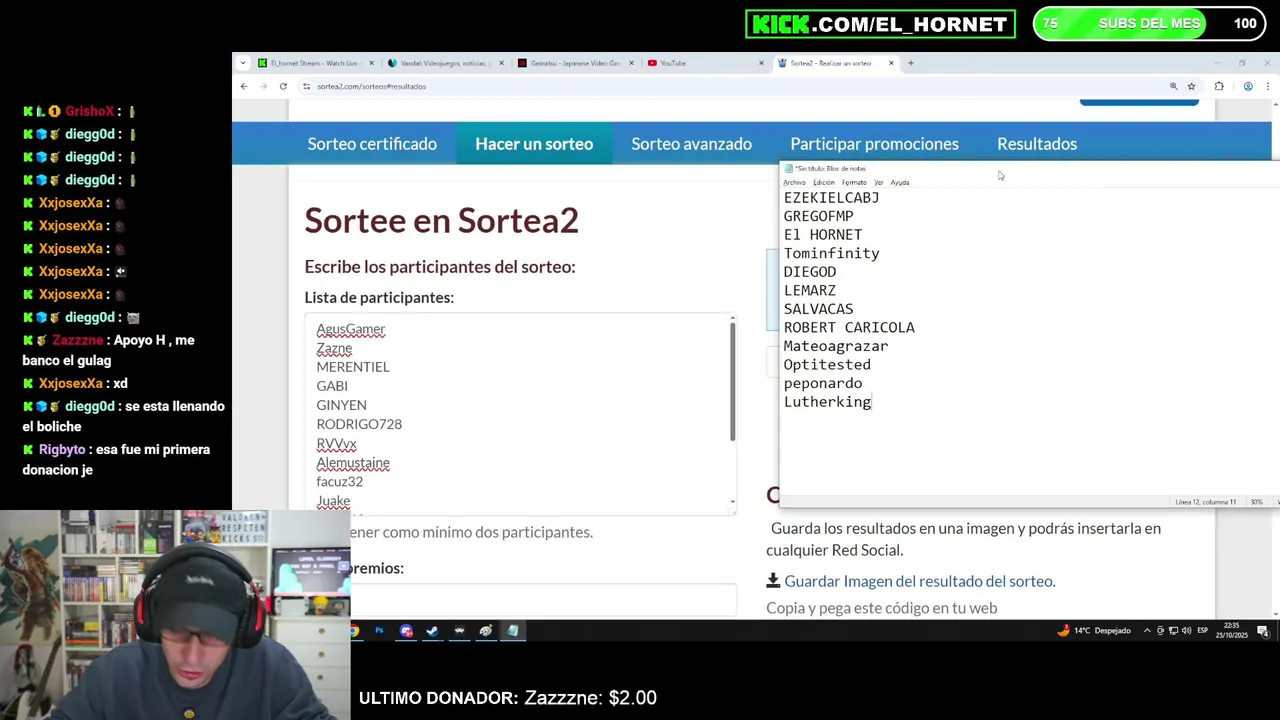Open the tab search dropdown arrow
The height and width of the screenshot is (720, 1280).
click(x=242, y=63)
